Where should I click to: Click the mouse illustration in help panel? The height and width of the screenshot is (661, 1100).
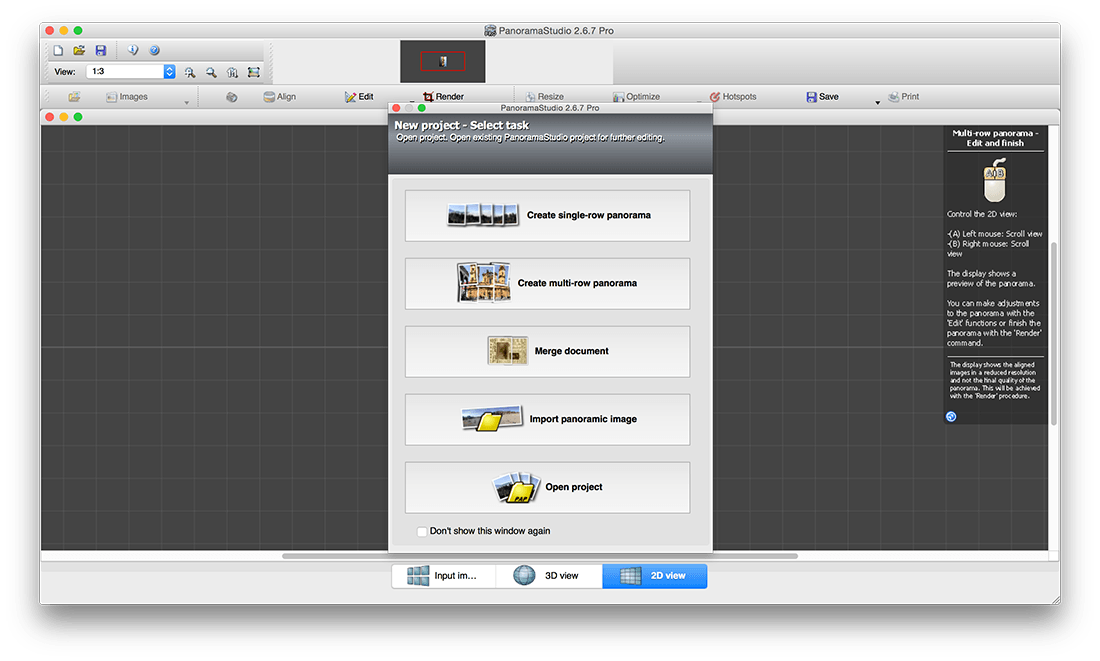(995, 180)
